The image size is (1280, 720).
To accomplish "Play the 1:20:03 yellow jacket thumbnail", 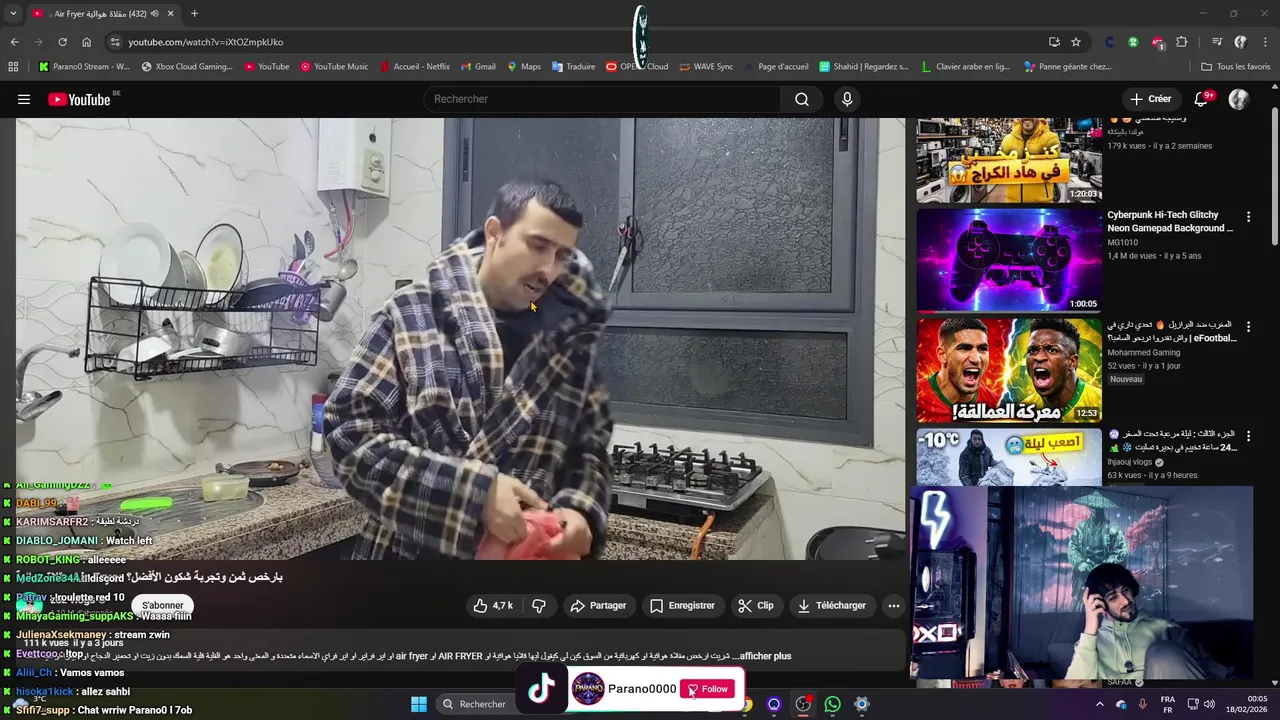I will (x=1009, y=160).
